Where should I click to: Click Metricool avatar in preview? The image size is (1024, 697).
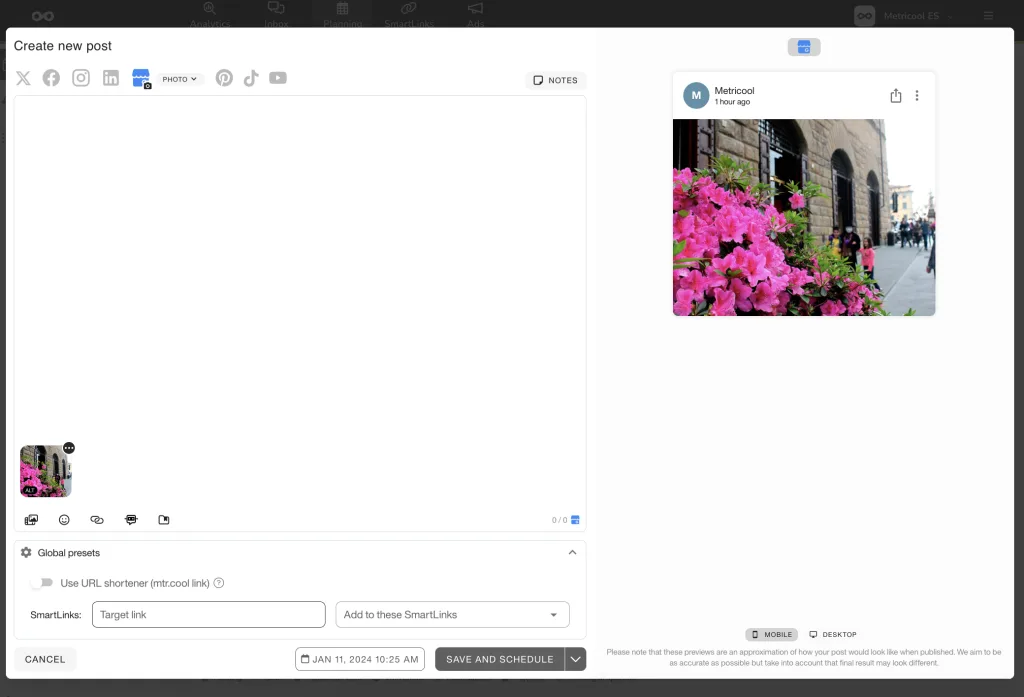coord(696,95)
